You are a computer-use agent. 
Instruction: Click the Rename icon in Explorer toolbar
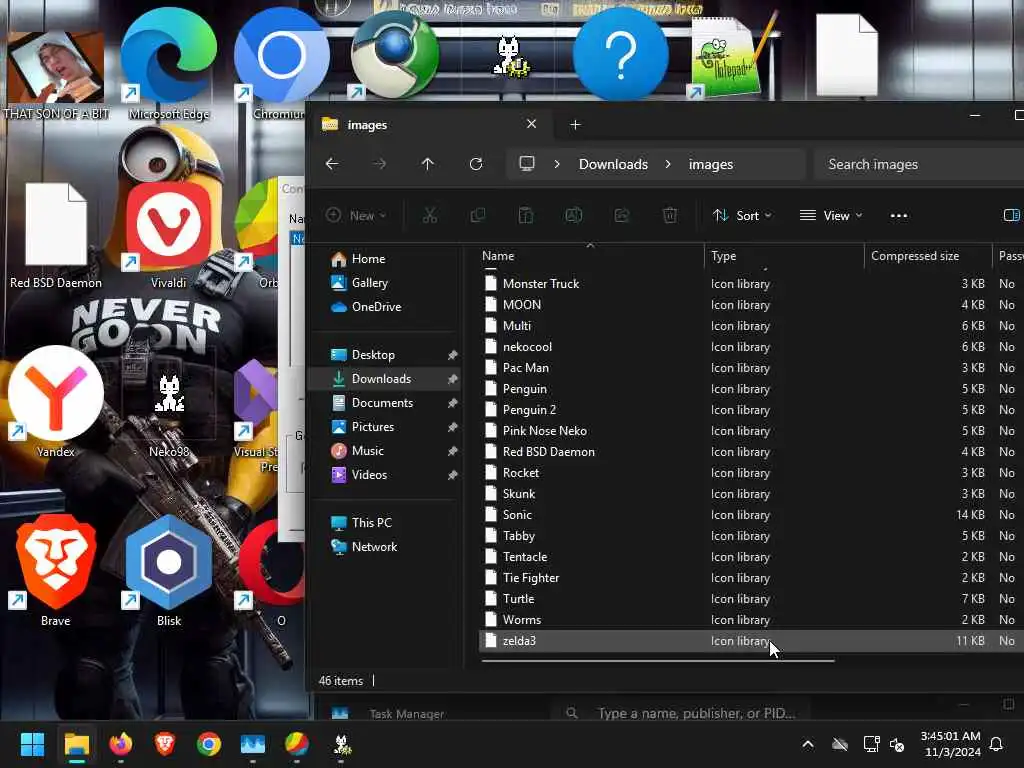click(x=574, y=216)
